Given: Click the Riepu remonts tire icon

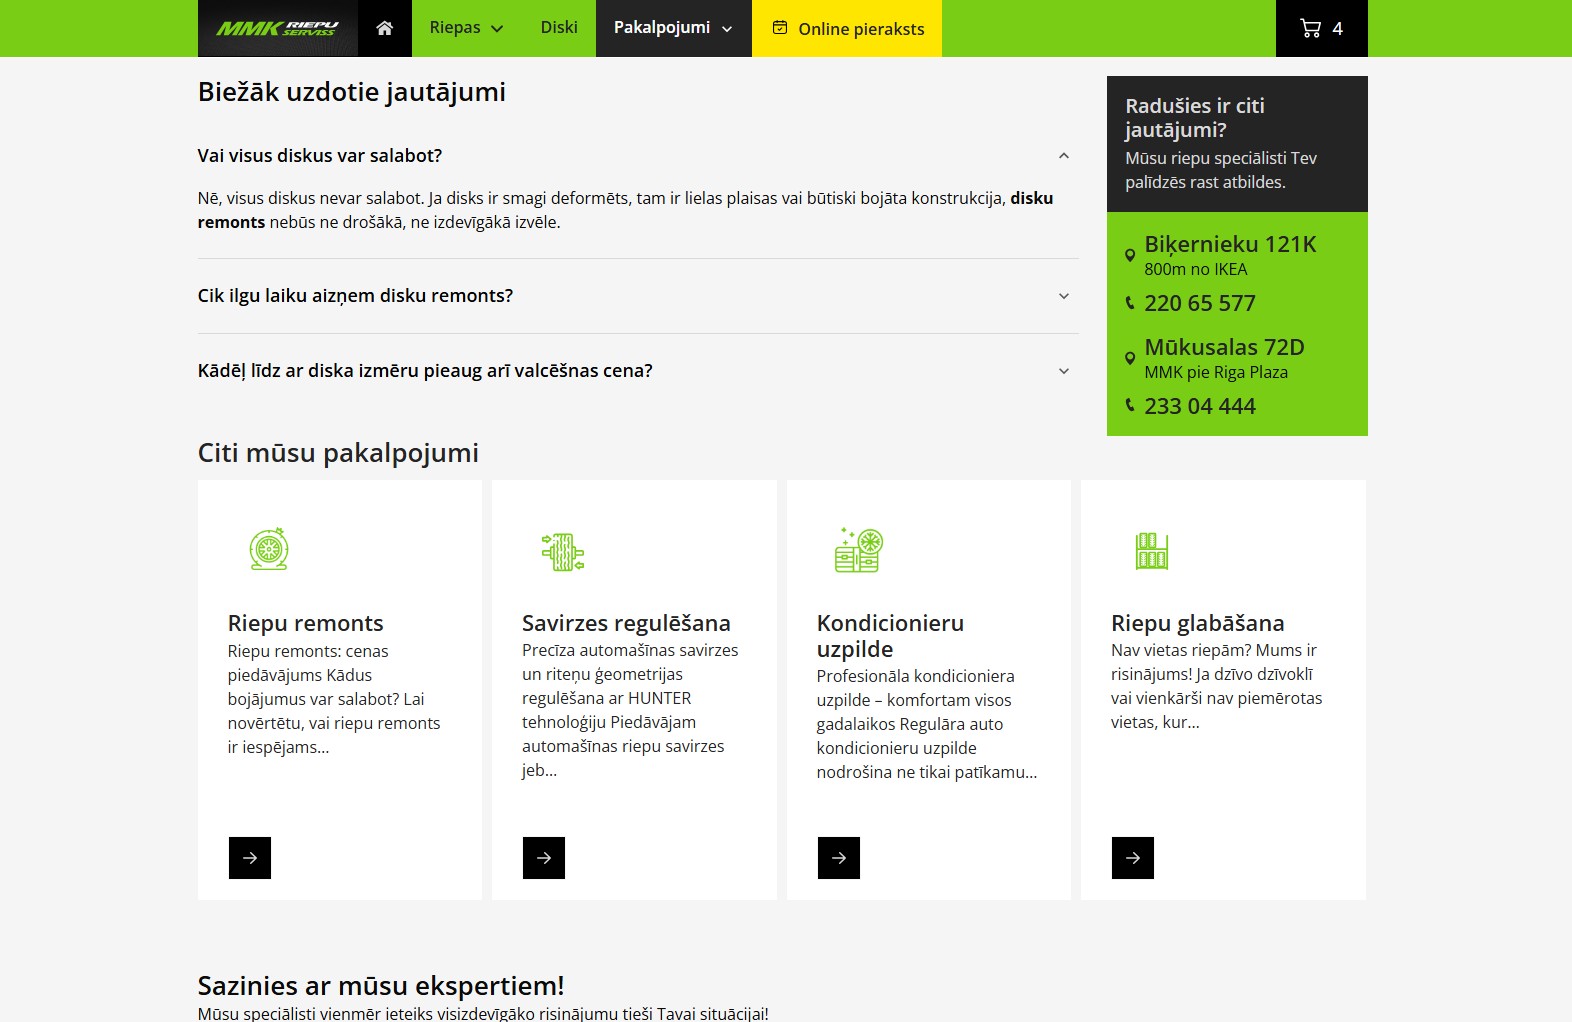Looking at the screenshot, I should point(269,549).
